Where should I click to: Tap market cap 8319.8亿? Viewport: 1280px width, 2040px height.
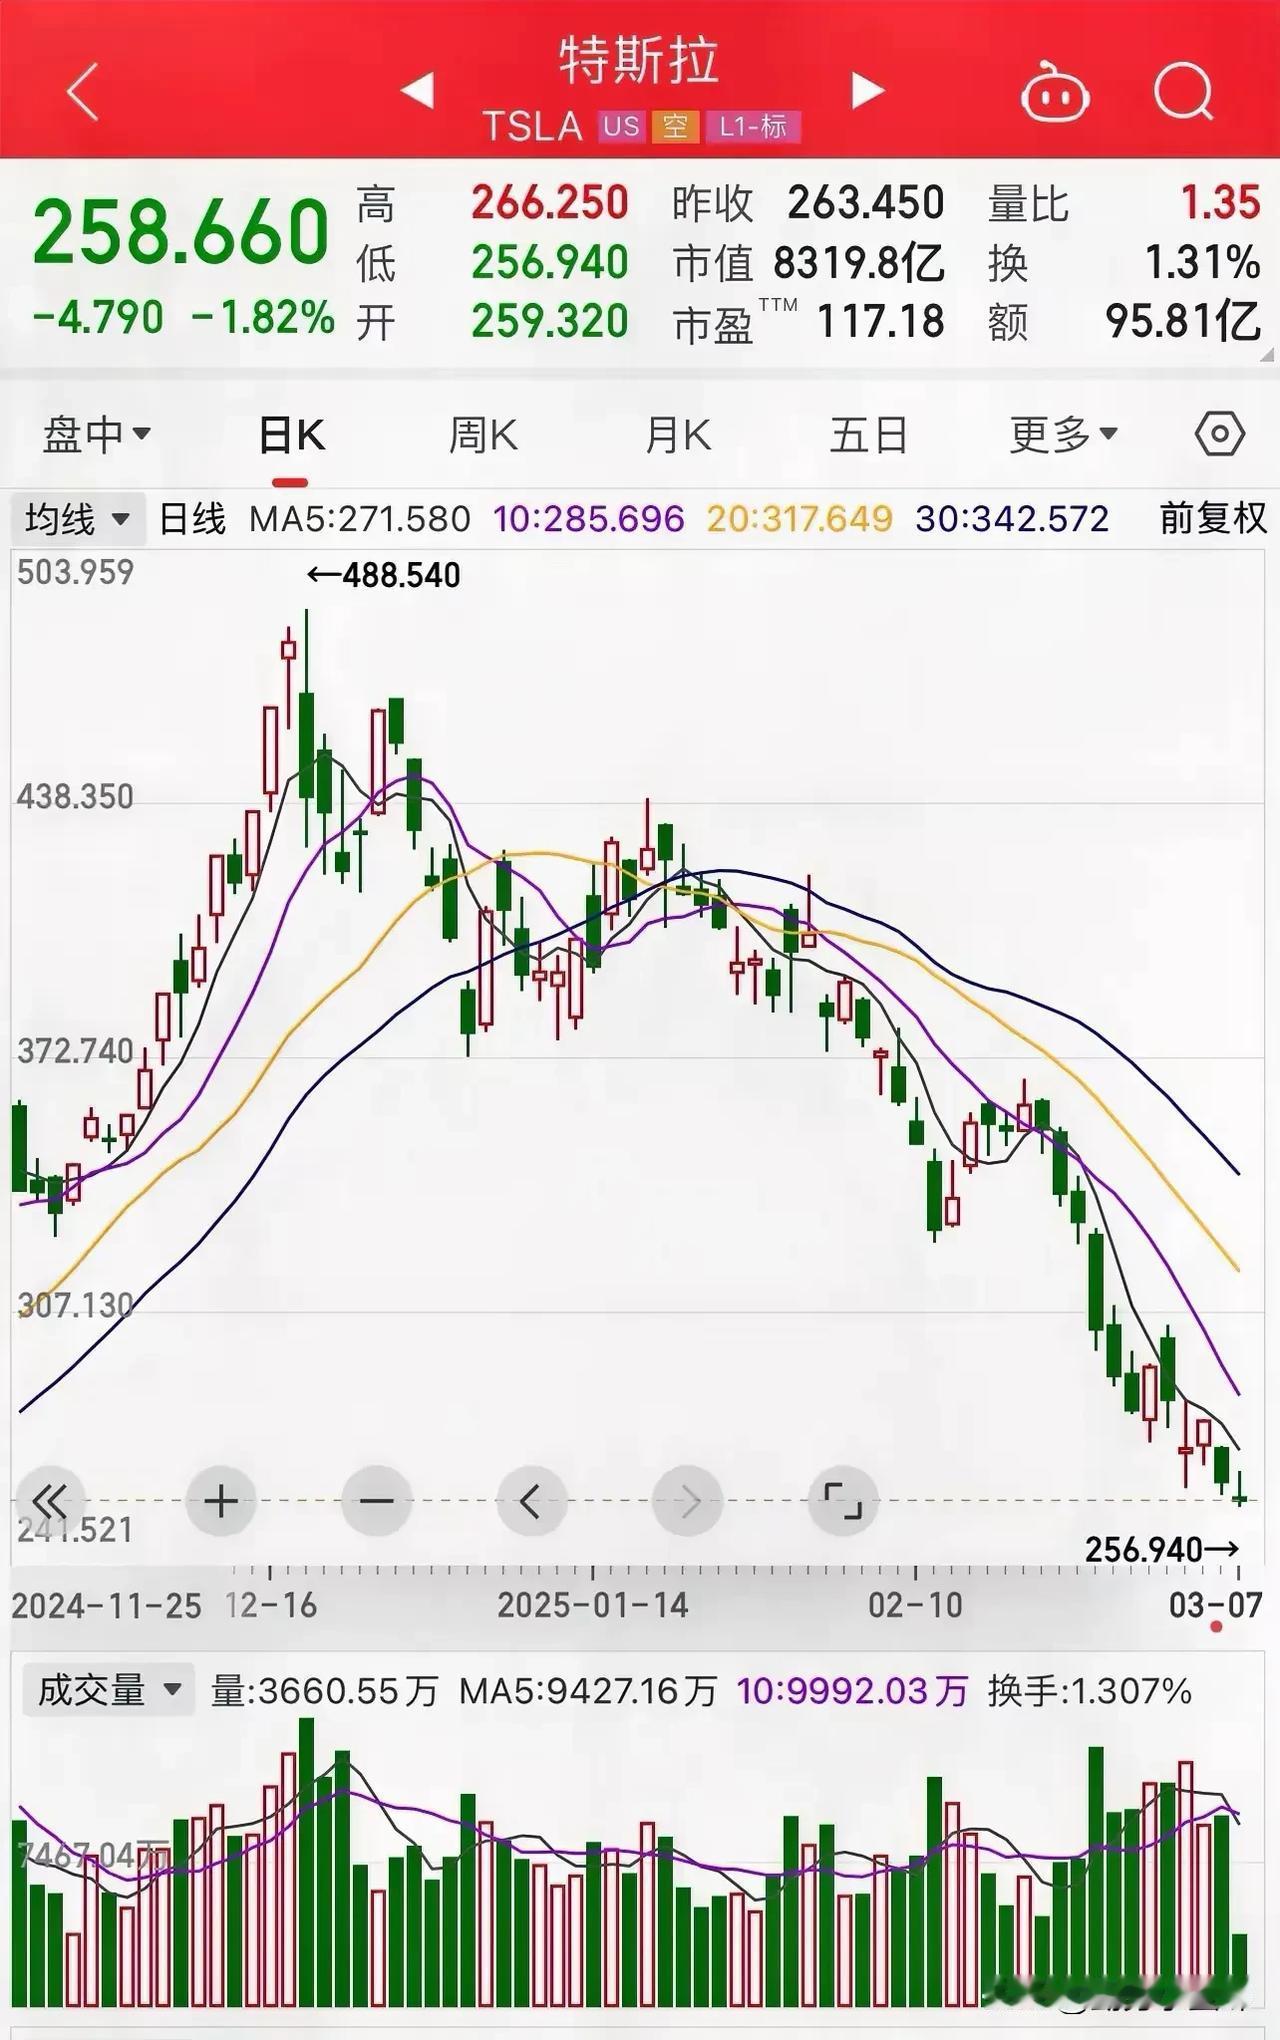(859, 263)
